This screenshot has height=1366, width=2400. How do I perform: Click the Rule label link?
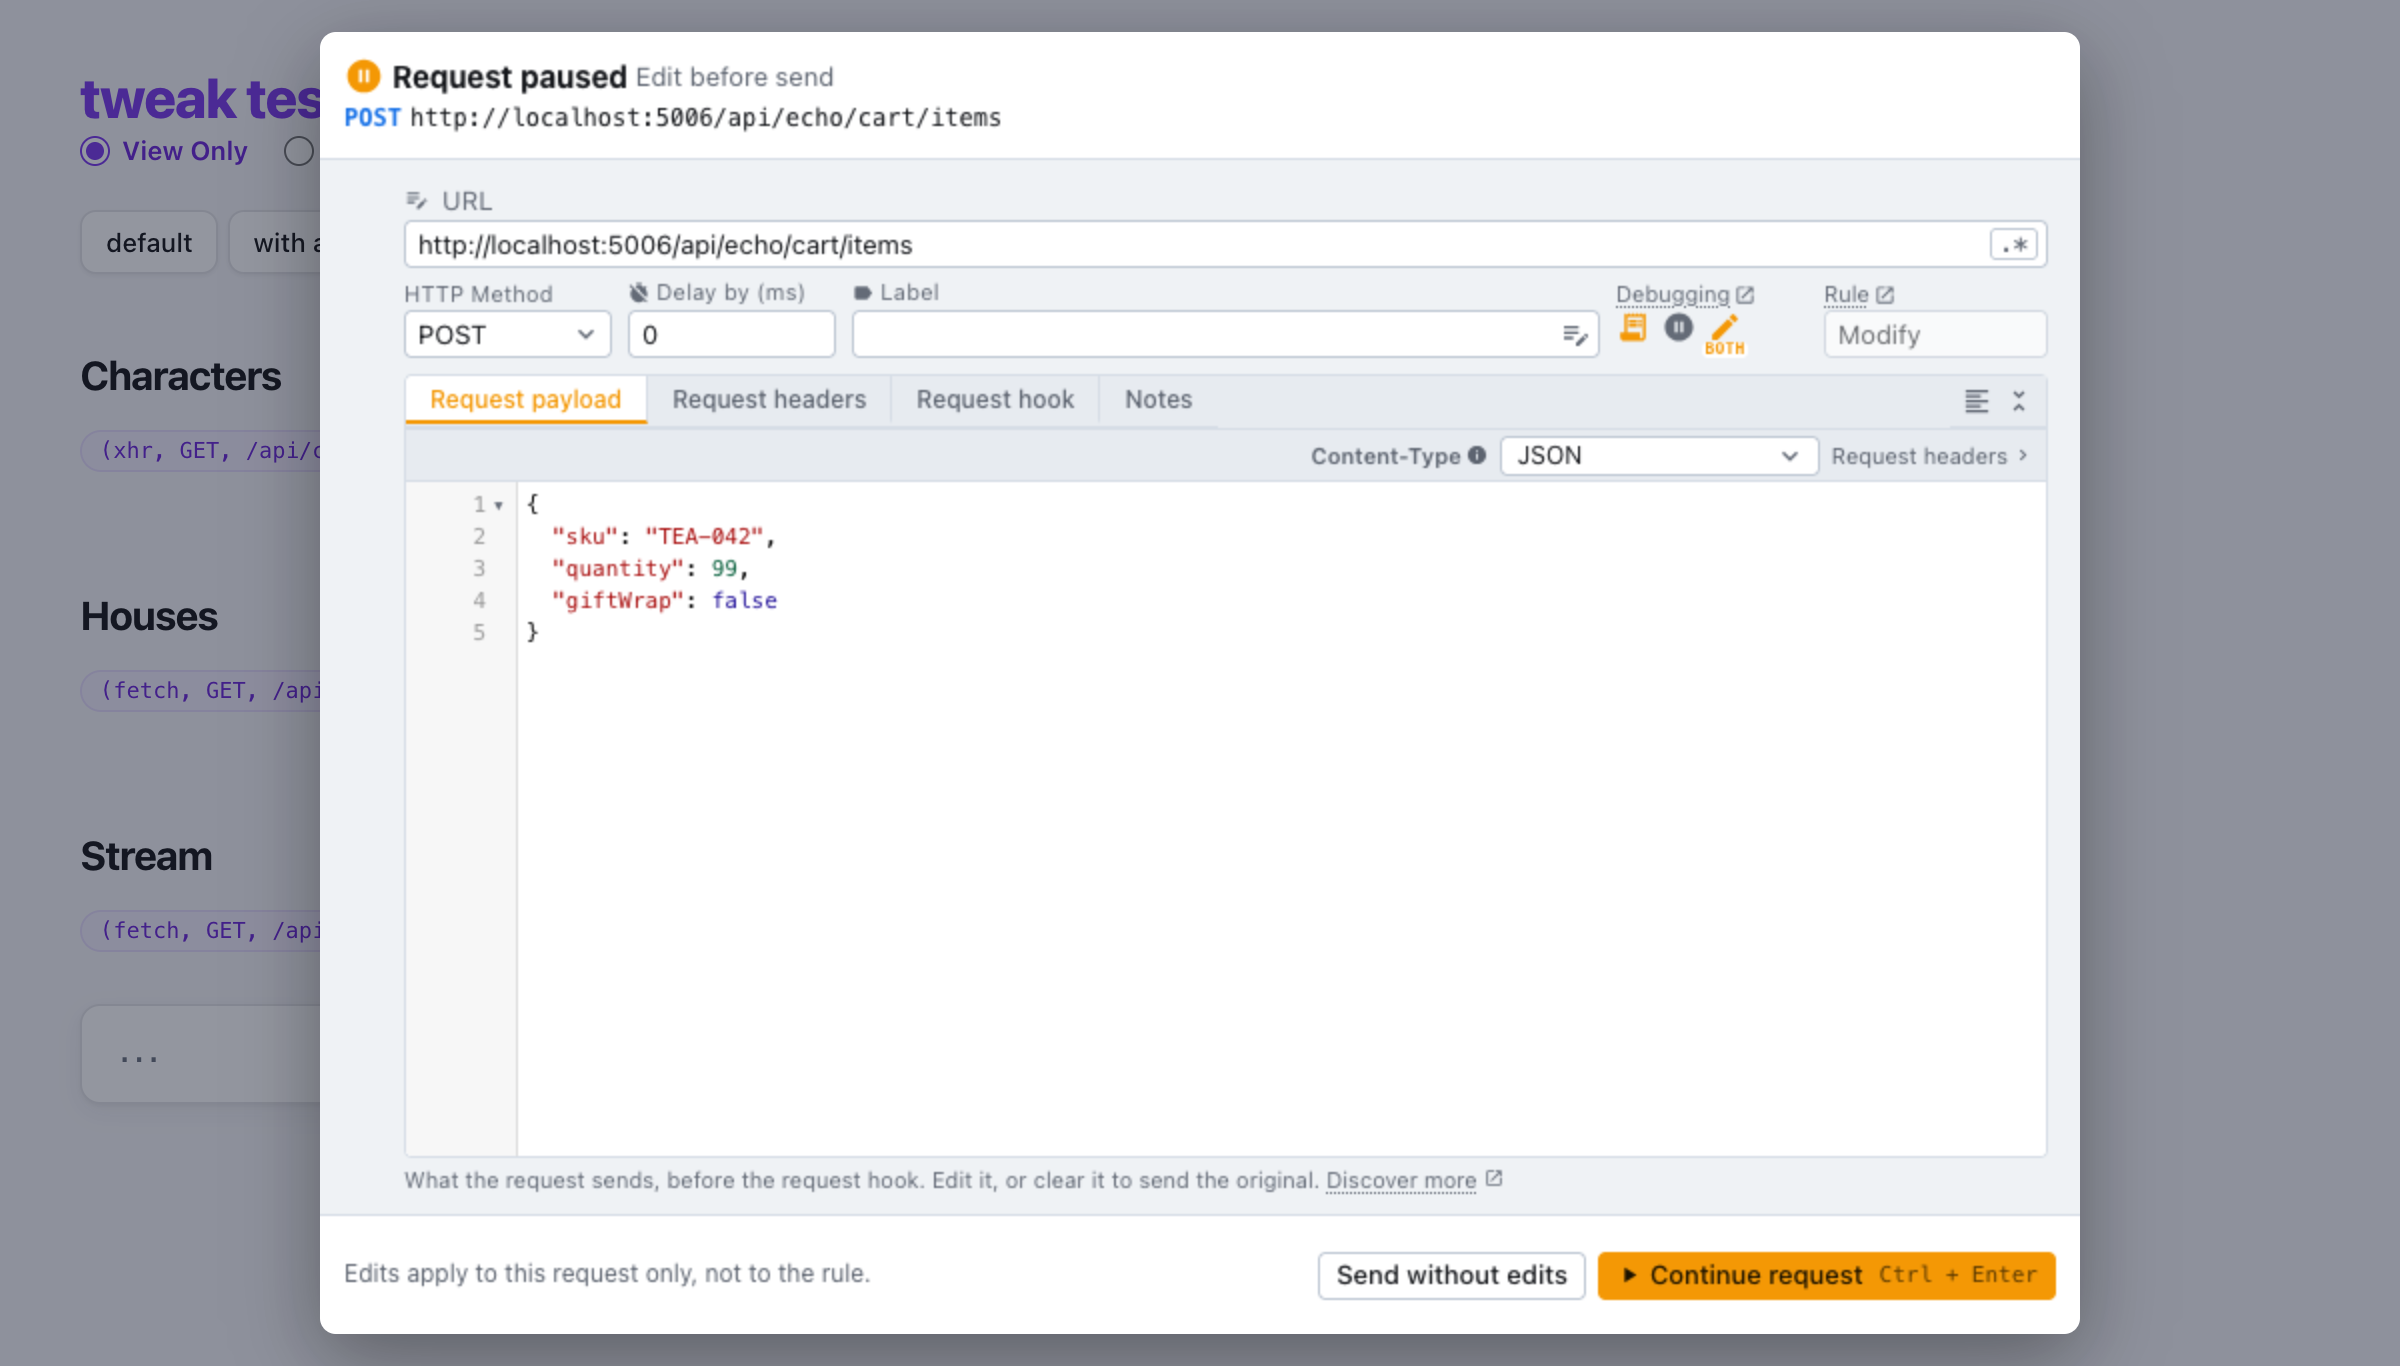[x=1846, y=294]
